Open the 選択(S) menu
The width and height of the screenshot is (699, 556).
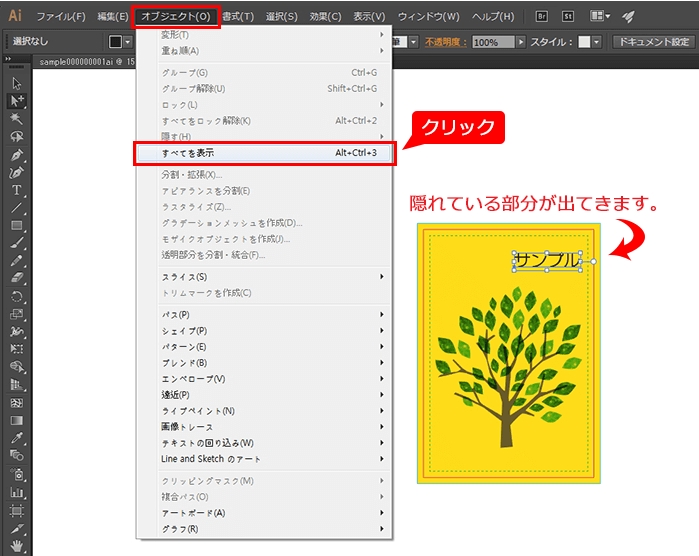click(x=281, y=16)
